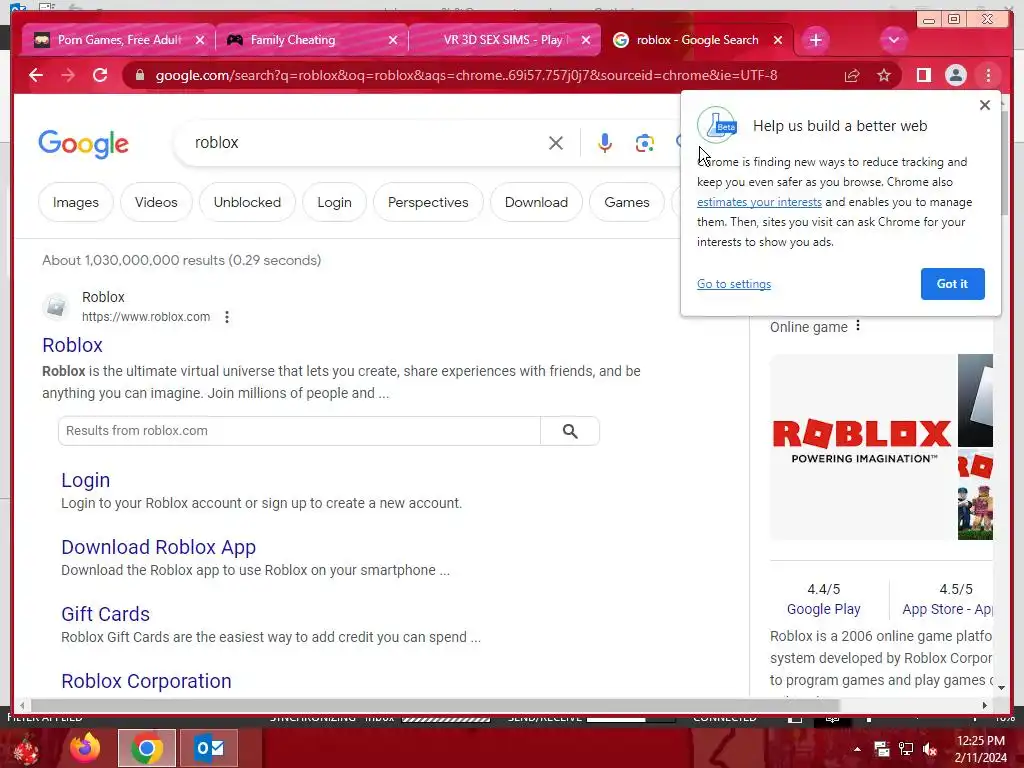Click the horizontal scrollbar at page bottom

pos(436,705)
